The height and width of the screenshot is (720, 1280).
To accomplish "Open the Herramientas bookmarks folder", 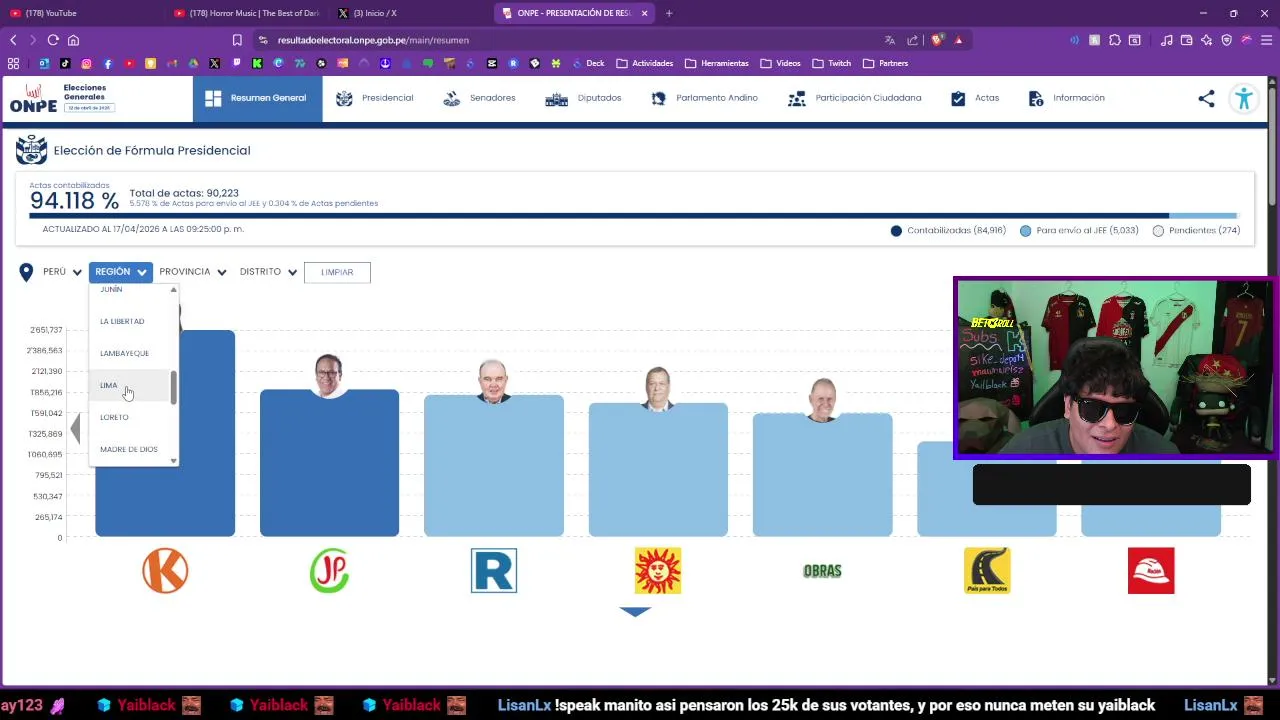I will click(717, 63).
